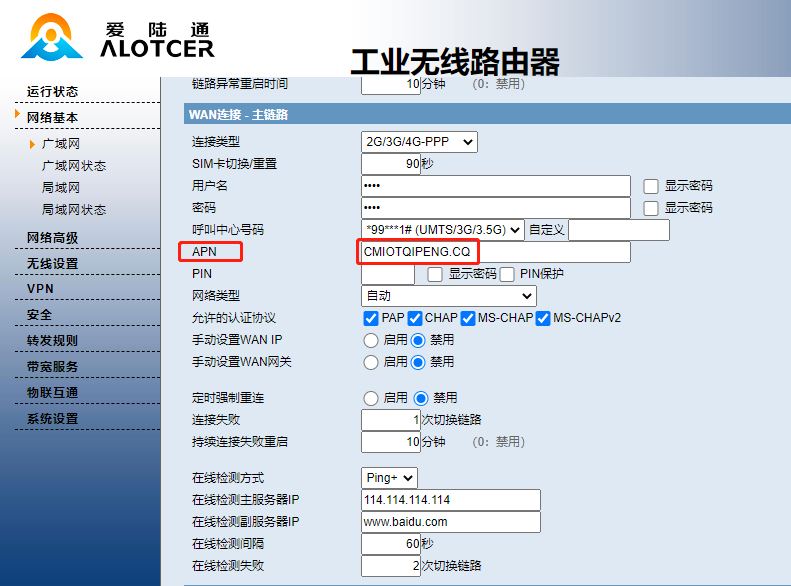Open the 在线检测方式 Ping+ dropdown

[389, 478]
